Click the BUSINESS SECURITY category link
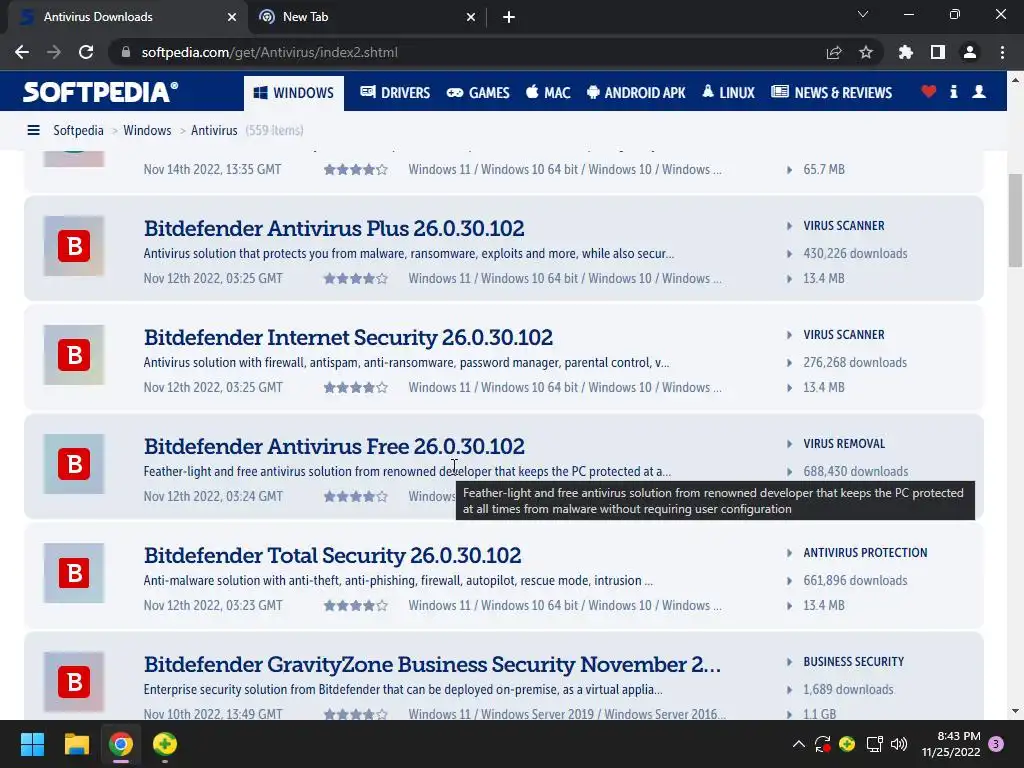This screenshot has width=1024, height=768. (x=854, y=662)
